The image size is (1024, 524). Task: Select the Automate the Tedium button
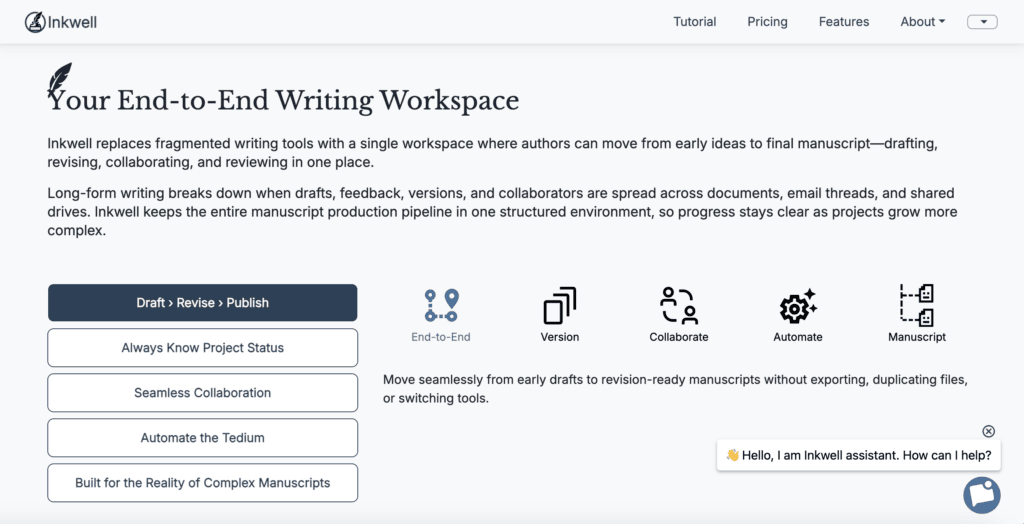coord(202,438)
